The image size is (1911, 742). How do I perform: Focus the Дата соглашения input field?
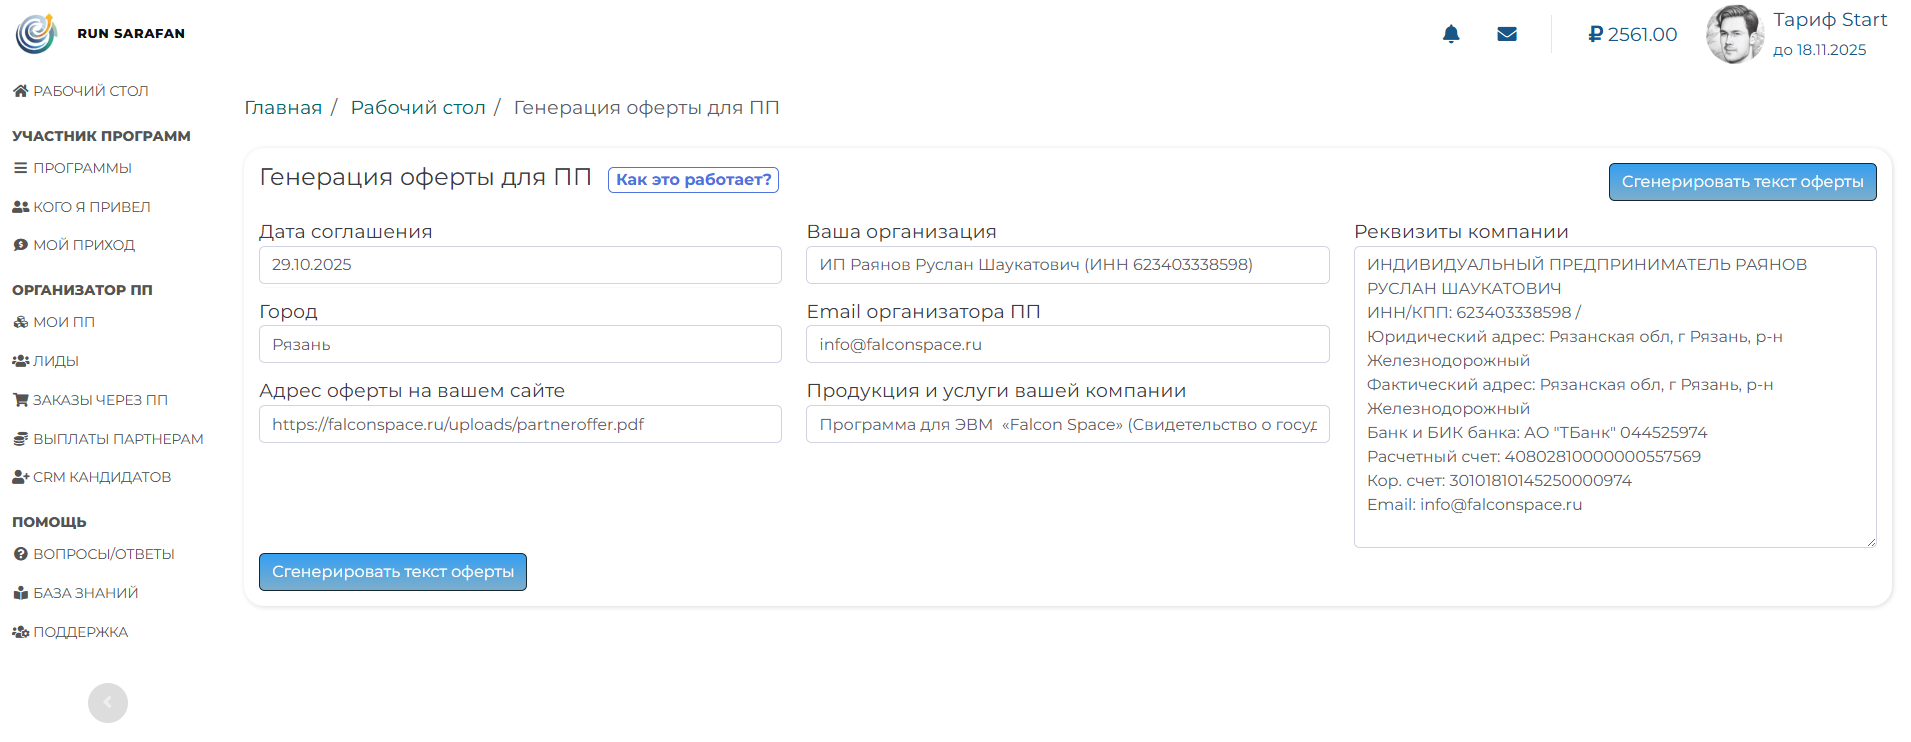(520, 265)
